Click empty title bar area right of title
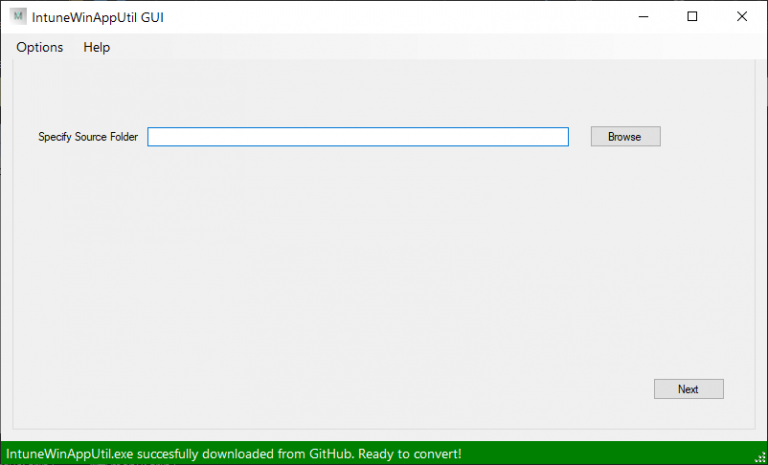 [x=400, y=17]
